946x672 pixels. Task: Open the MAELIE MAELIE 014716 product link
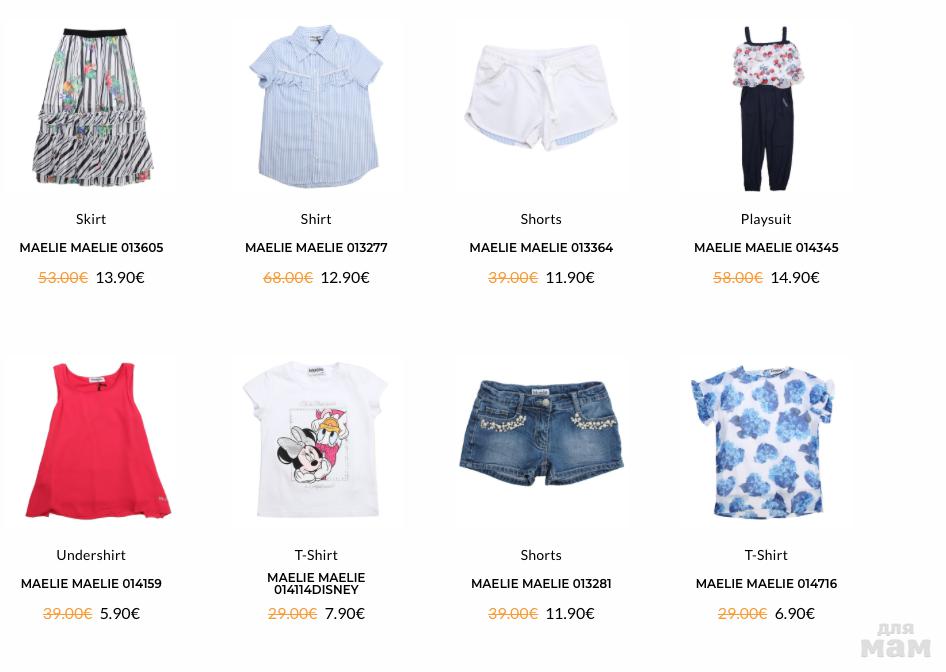point(766,583)
